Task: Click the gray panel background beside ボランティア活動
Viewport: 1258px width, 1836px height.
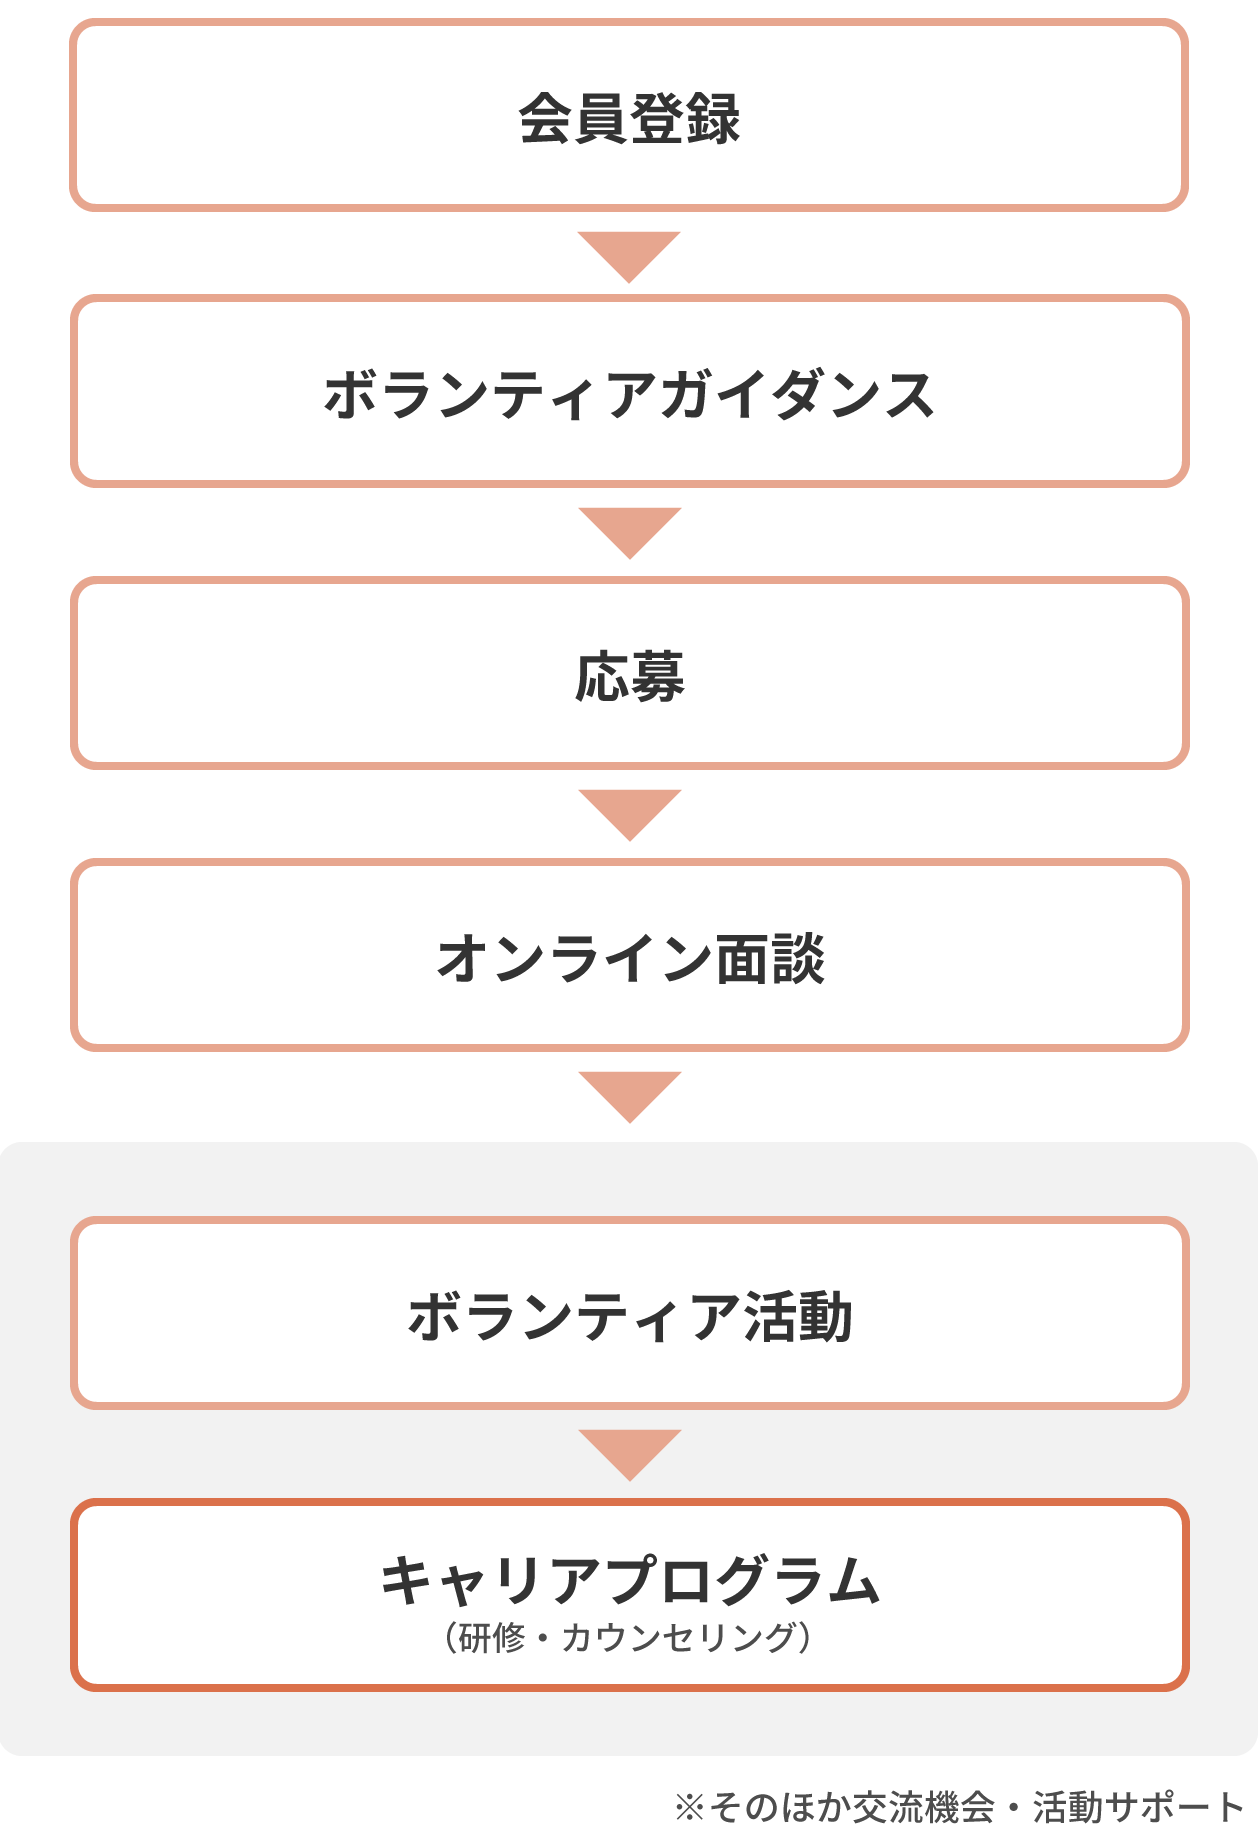Action: pyautogui.click(x=35, y=1313)
